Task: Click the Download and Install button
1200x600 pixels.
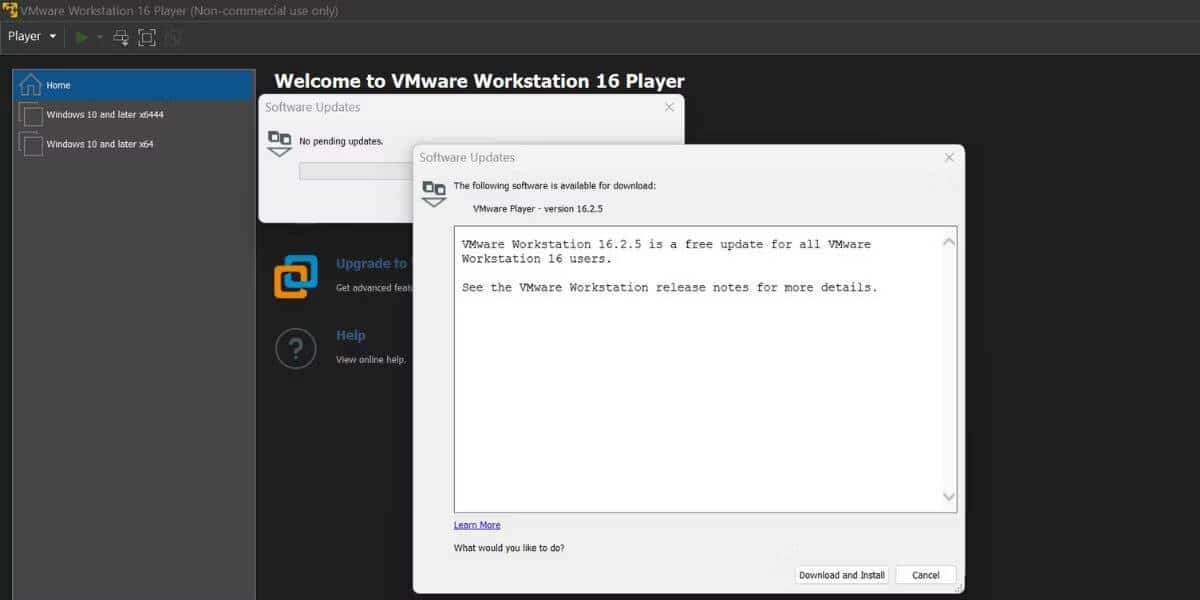Action: pos(841,574)
